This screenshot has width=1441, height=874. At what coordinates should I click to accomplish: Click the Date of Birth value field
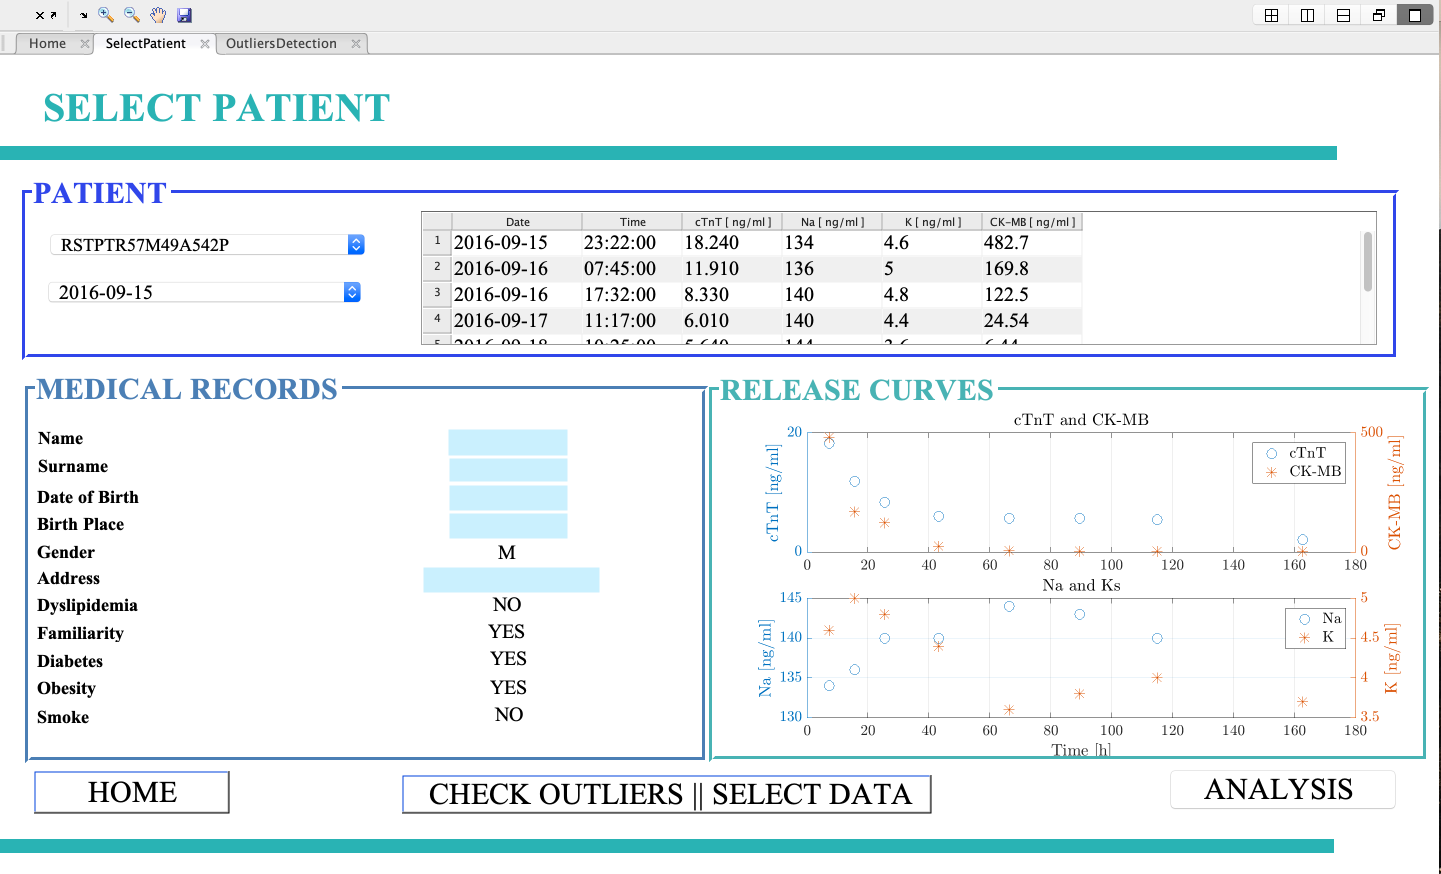[x=508, y=498]
